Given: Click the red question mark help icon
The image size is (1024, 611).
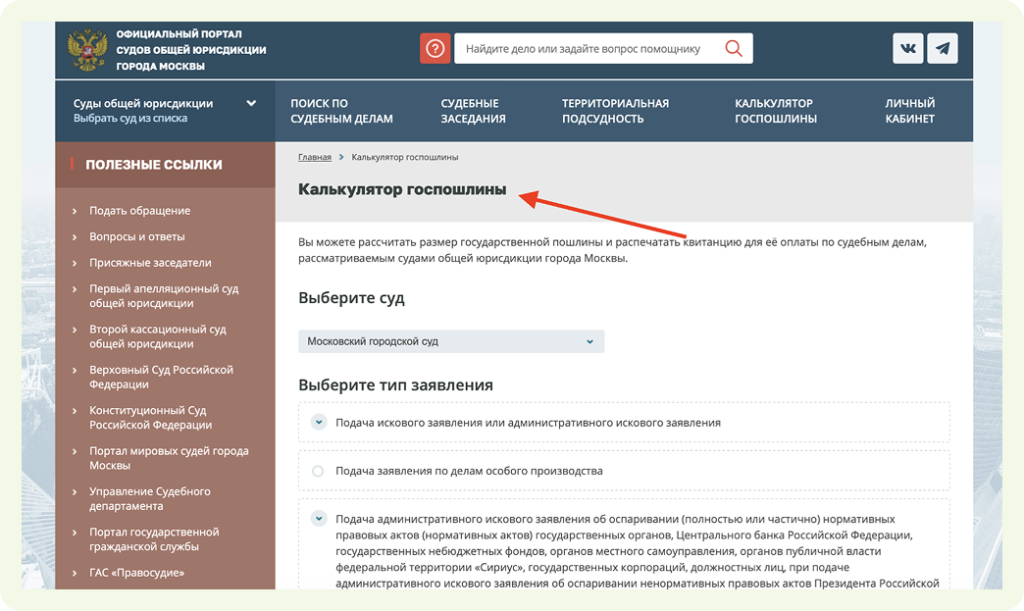Looking at the screenshot, I should [x=435, y=49].
